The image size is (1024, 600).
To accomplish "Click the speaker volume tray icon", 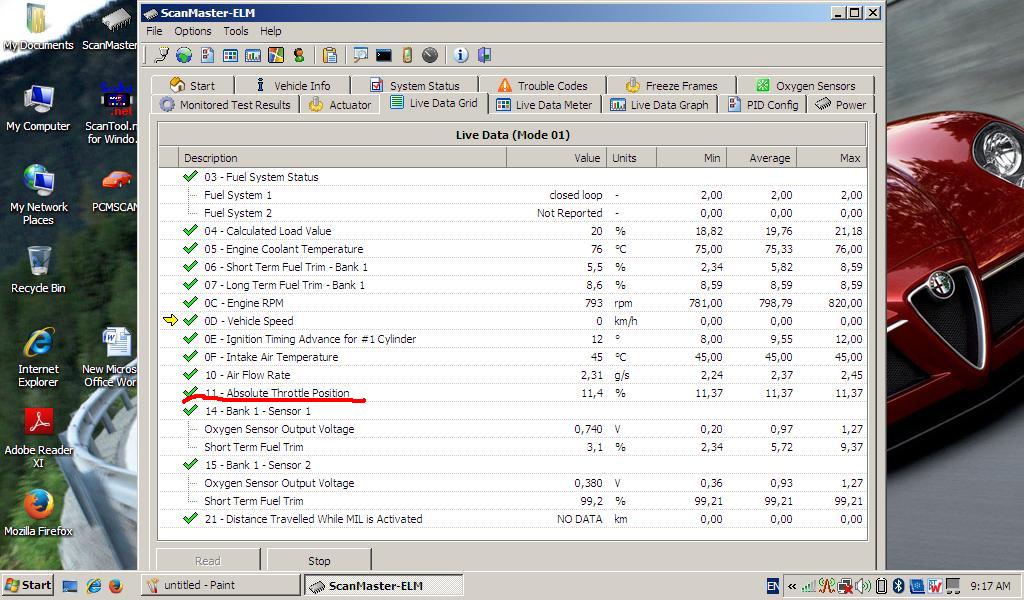I will (x=863, y=586).
